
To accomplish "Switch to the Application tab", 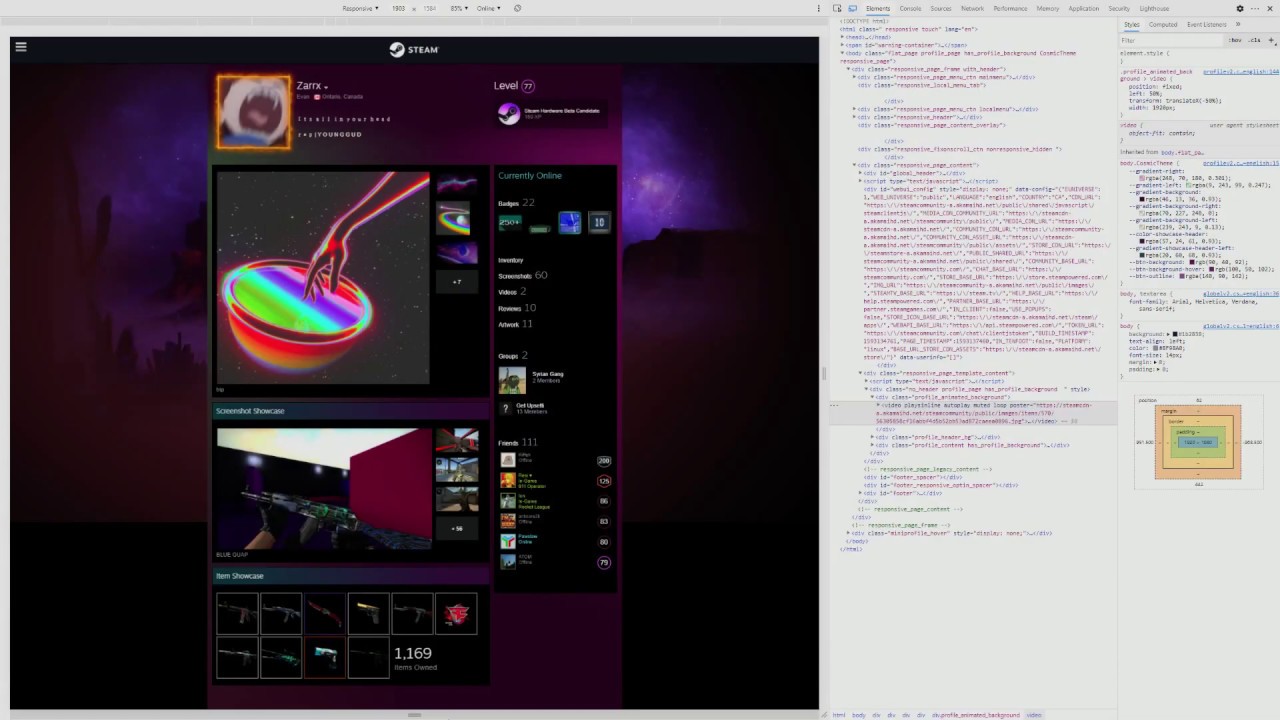I will point(1083,8).
